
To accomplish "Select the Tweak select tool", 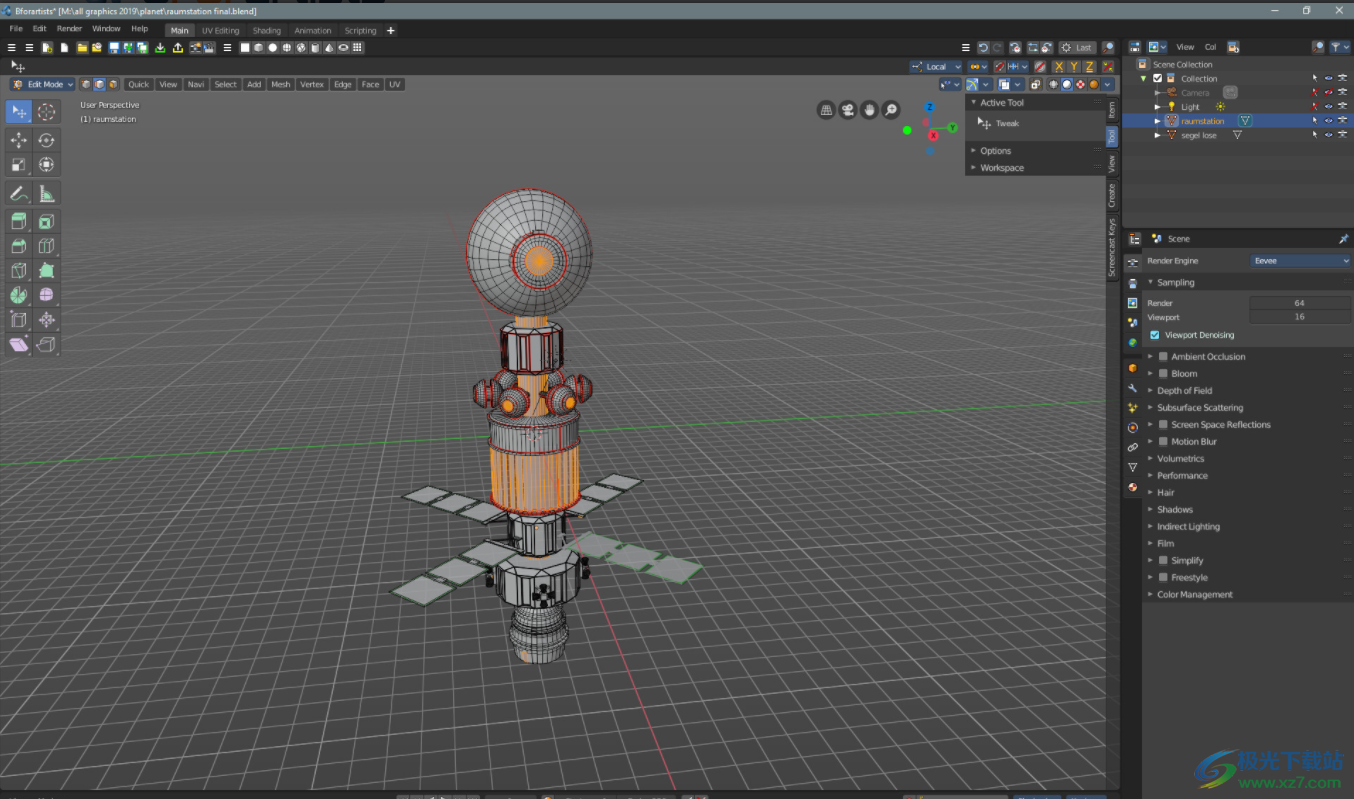I will (19, 112).
